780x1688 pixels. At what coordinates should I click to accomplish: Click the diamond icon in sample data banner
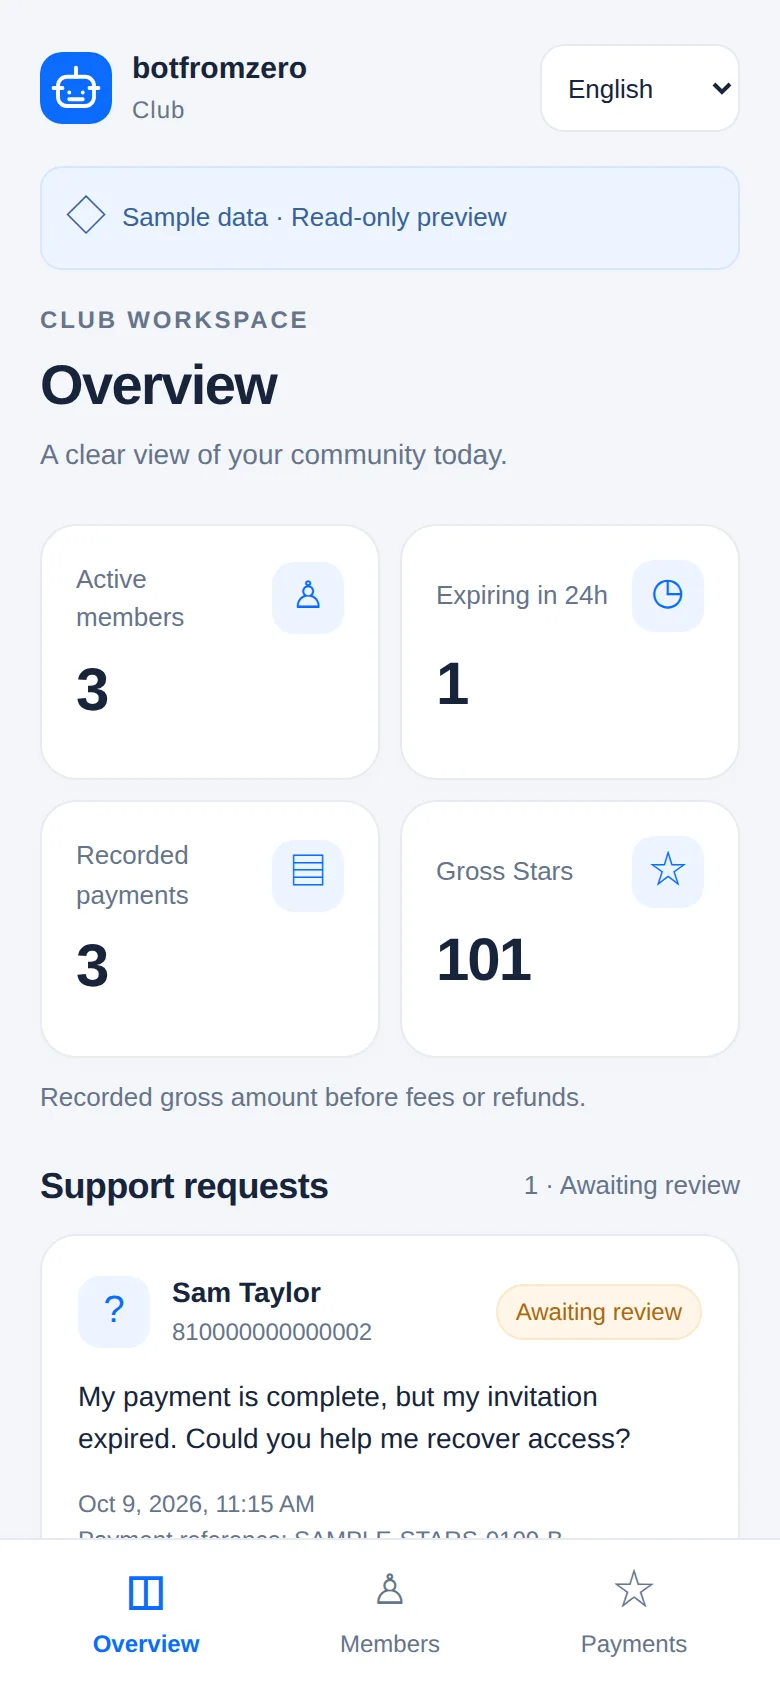86,215
